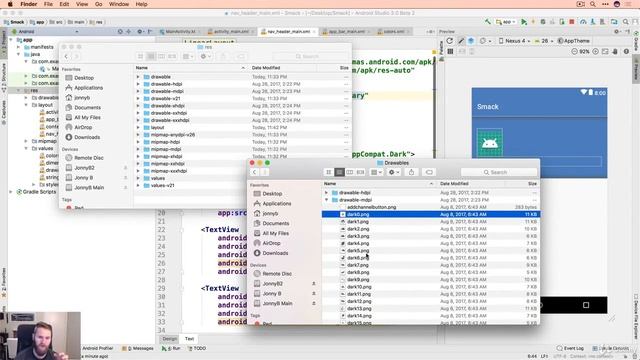Refresh the layout preview

click(450, 41)
